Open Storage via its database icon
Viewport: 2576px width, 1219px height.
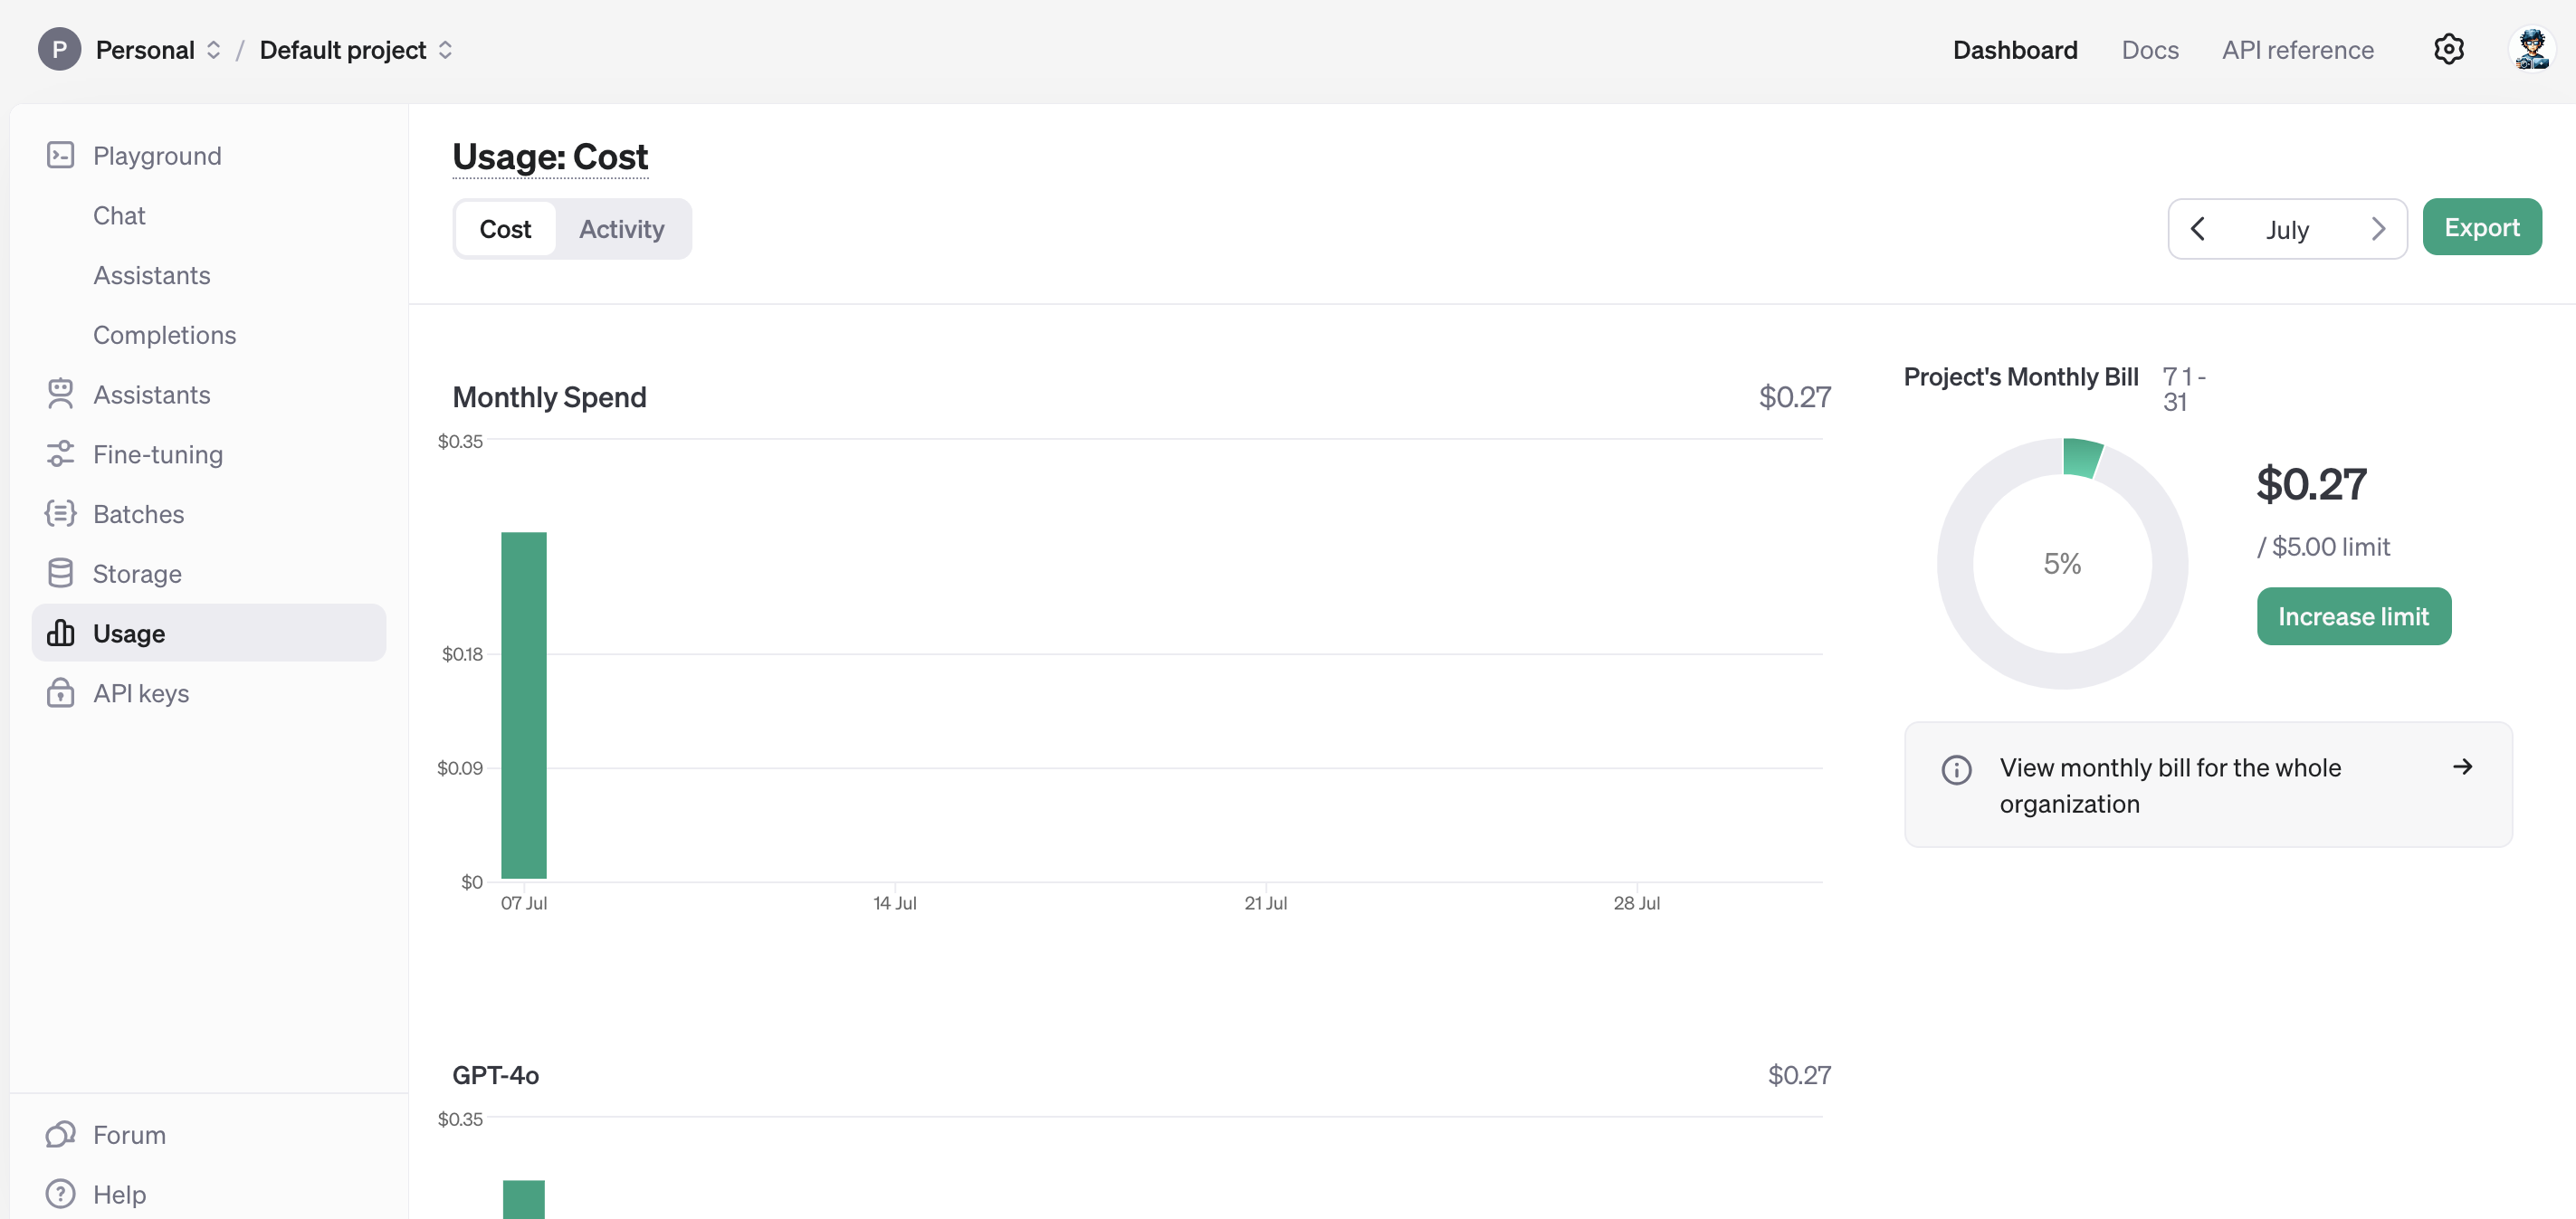click(x=60, y=573)
